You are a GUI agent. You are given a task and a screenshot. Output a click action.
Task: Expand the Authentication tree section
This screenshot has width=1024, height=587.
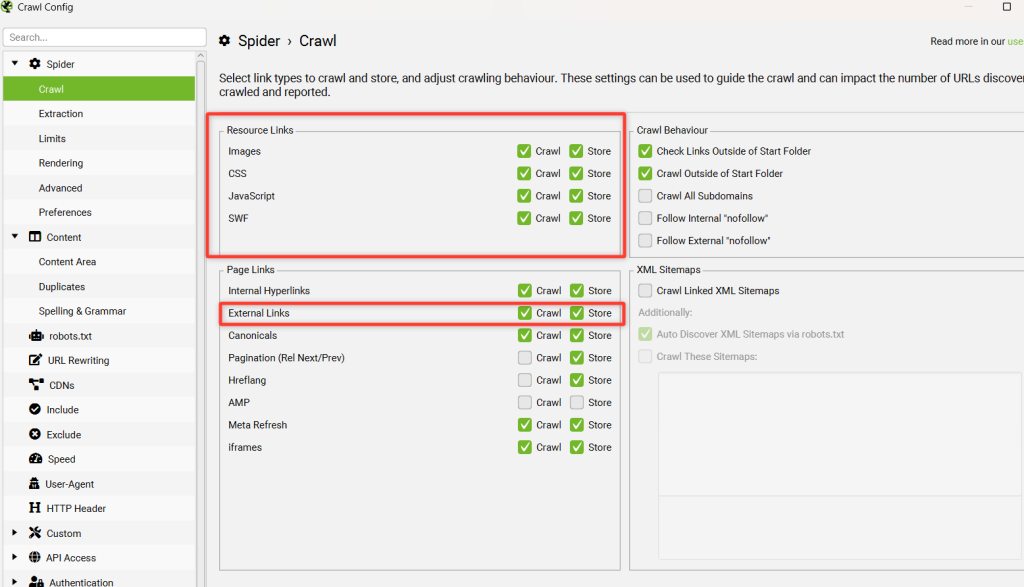pos(14,581)
